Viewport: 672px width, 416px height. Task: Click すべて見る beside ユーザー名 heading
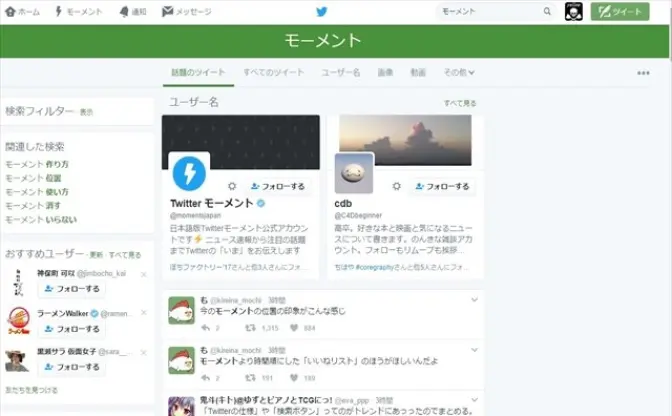[x=460, y=103]
